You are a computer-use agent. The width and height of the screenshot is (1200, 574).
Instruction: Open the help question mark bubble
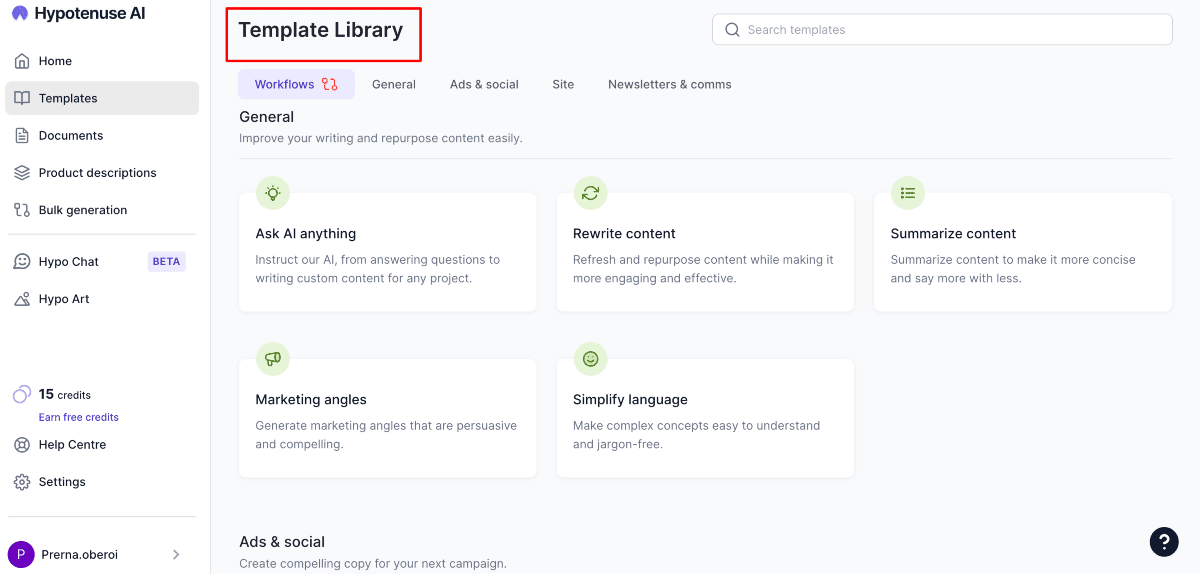(x=1164, y=541)
